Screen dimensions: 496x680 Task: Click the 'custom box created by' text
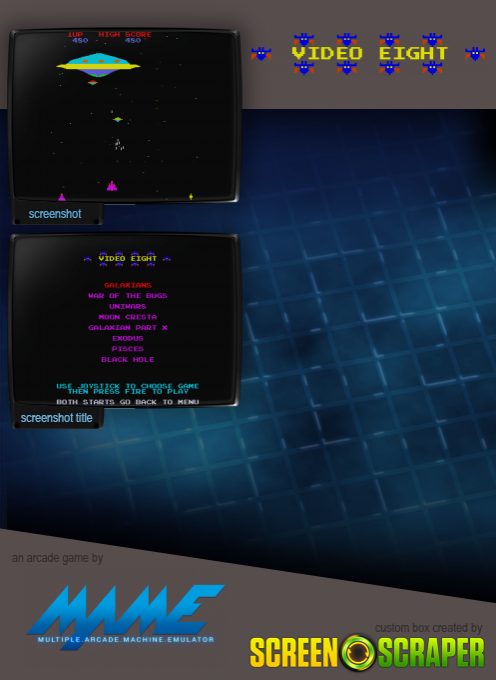click(428, 628)
